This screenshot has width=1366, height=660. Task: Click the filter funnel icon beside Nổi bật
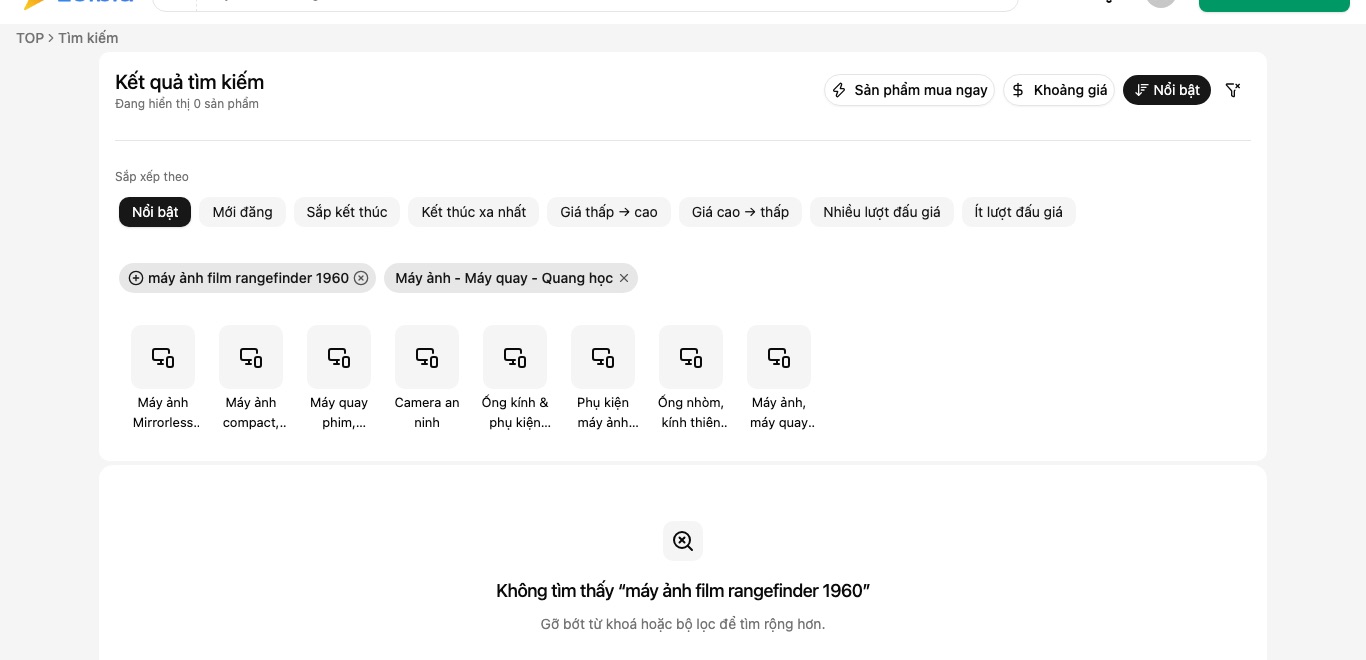pos(1233,90)
